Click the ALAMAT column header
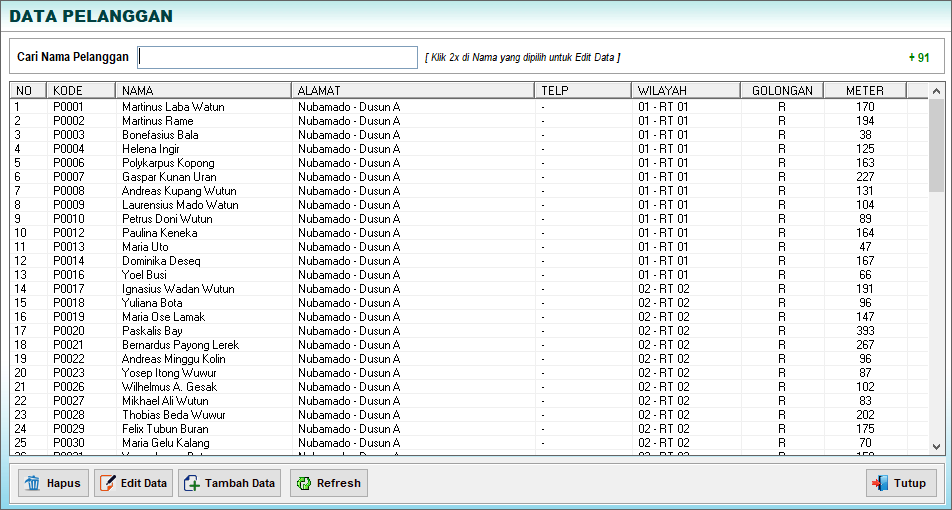Screen dimensions: 952x510 pyautogui.click(x=410, y=91)
